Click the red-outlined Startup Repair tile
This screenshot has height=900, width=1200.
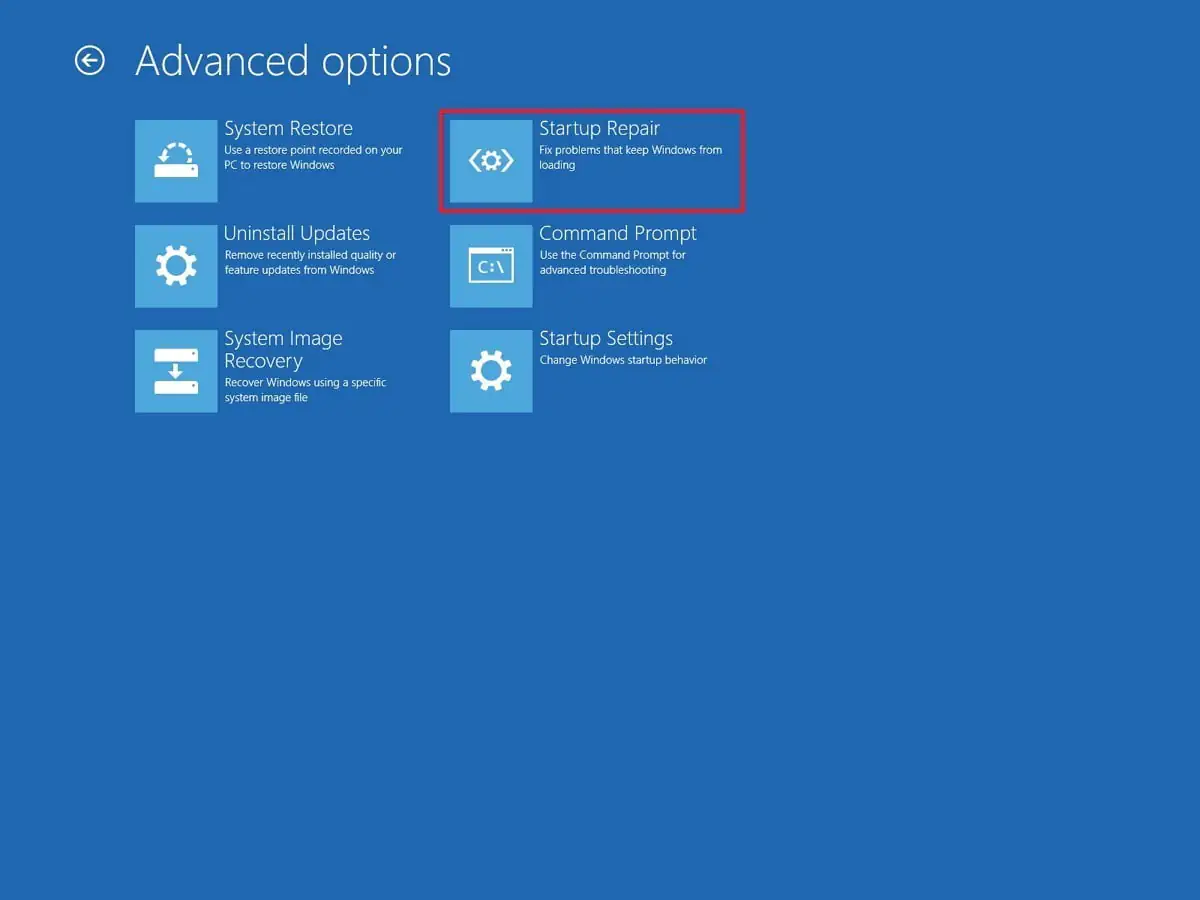tap(592, 160)
